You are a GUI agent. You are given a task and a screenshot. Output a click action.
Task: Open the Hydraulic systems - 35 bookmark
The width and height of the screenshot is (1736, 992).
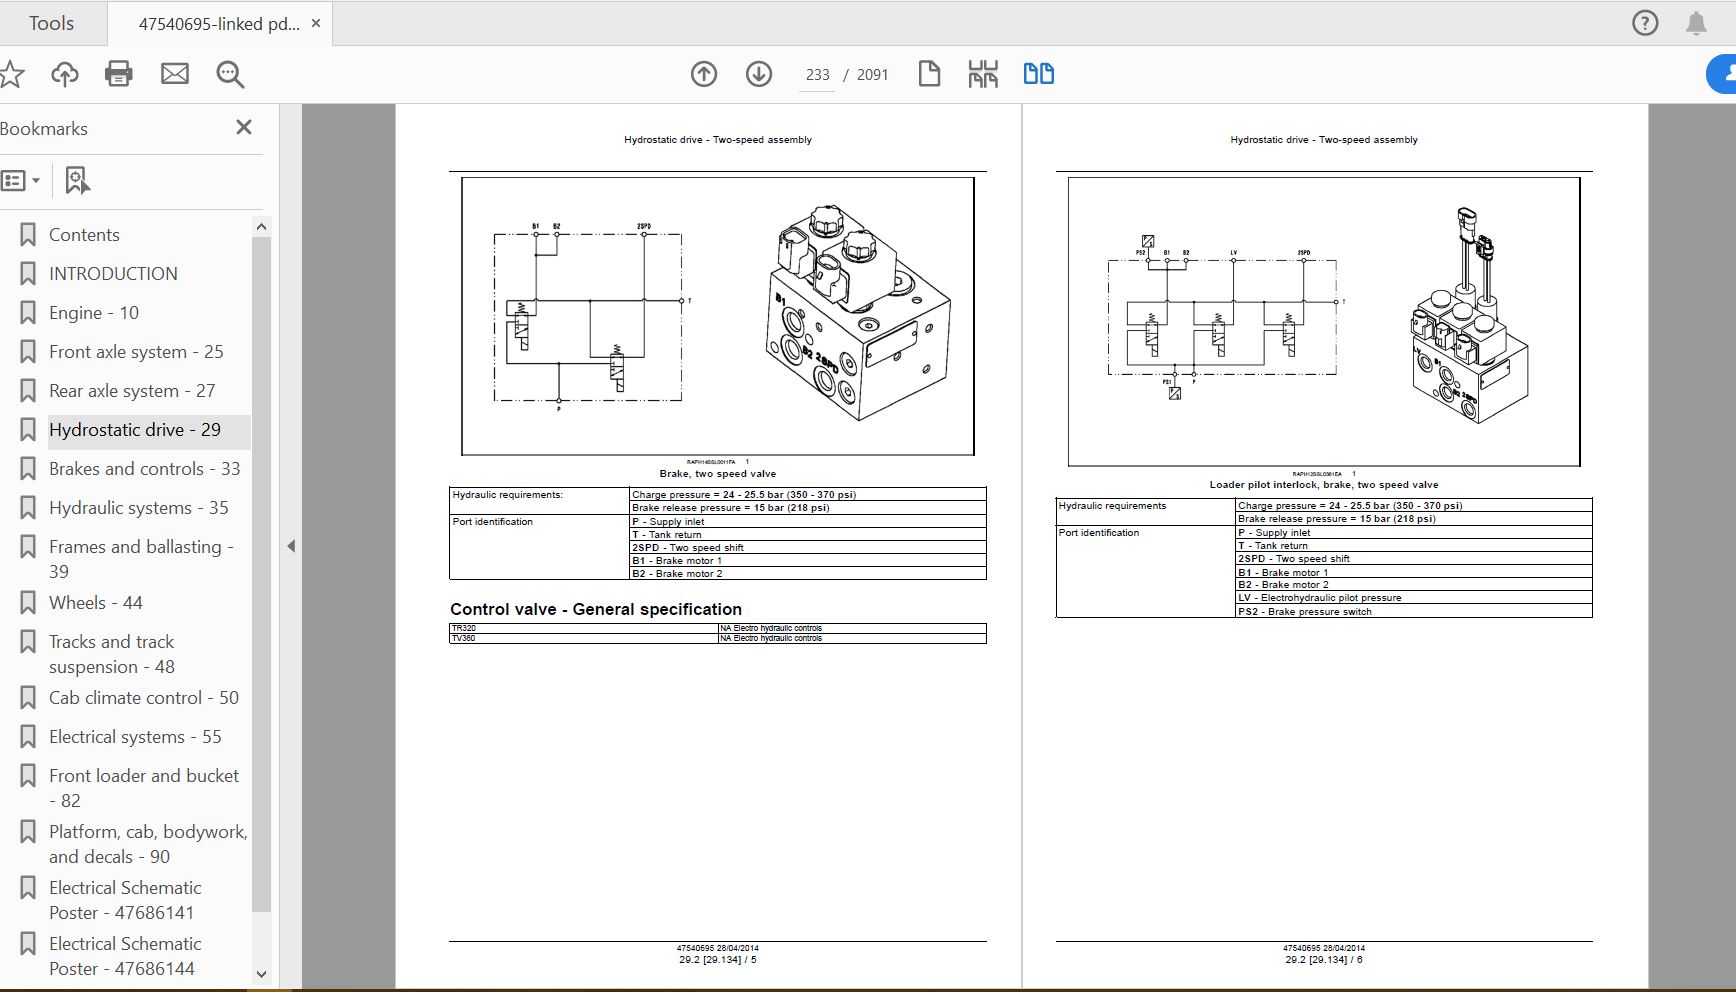[138, 508]
